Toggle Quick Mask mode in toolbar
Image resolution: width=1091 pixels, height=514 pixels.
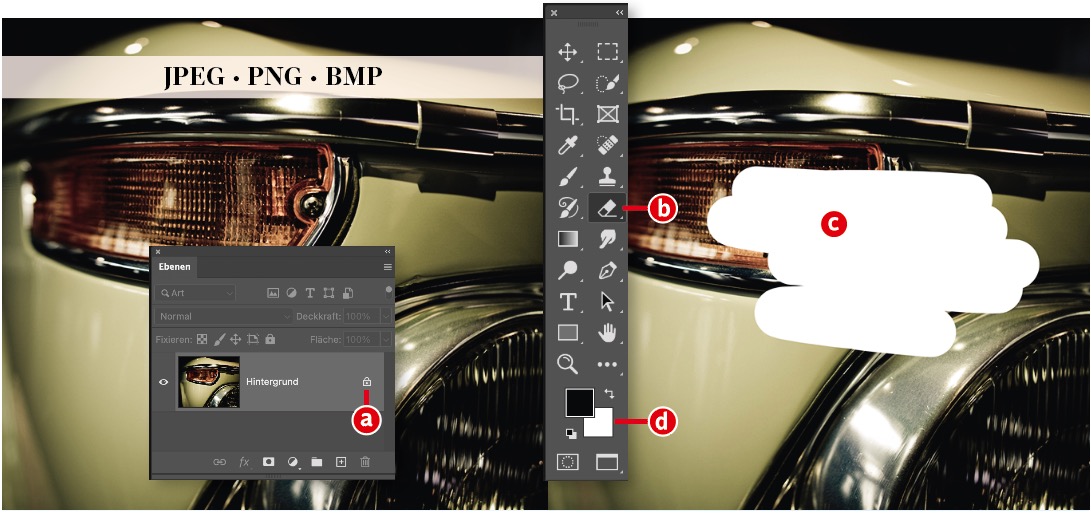[x=568, y=462]
